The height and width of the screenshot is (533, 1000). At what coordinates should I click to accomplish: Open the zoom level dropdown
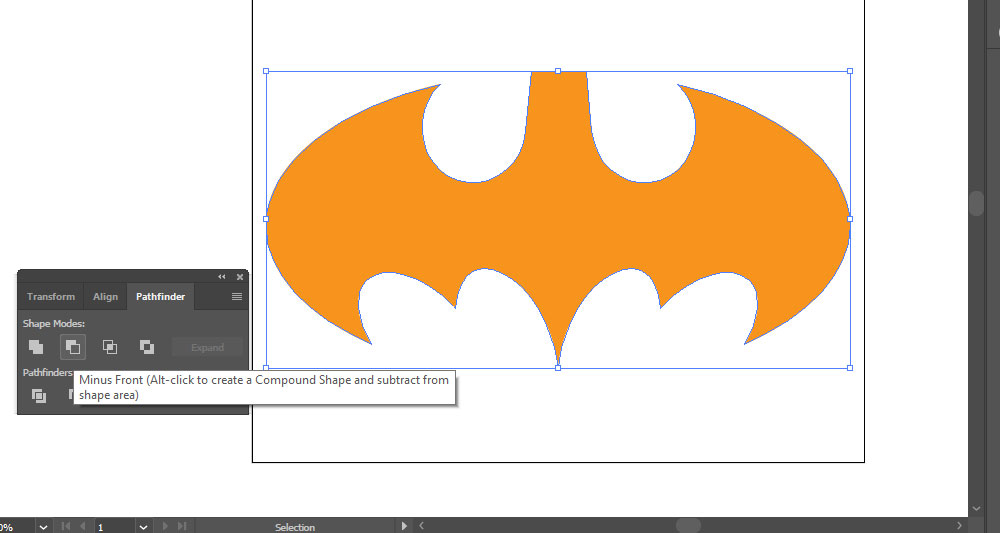(x=43, y=527)
